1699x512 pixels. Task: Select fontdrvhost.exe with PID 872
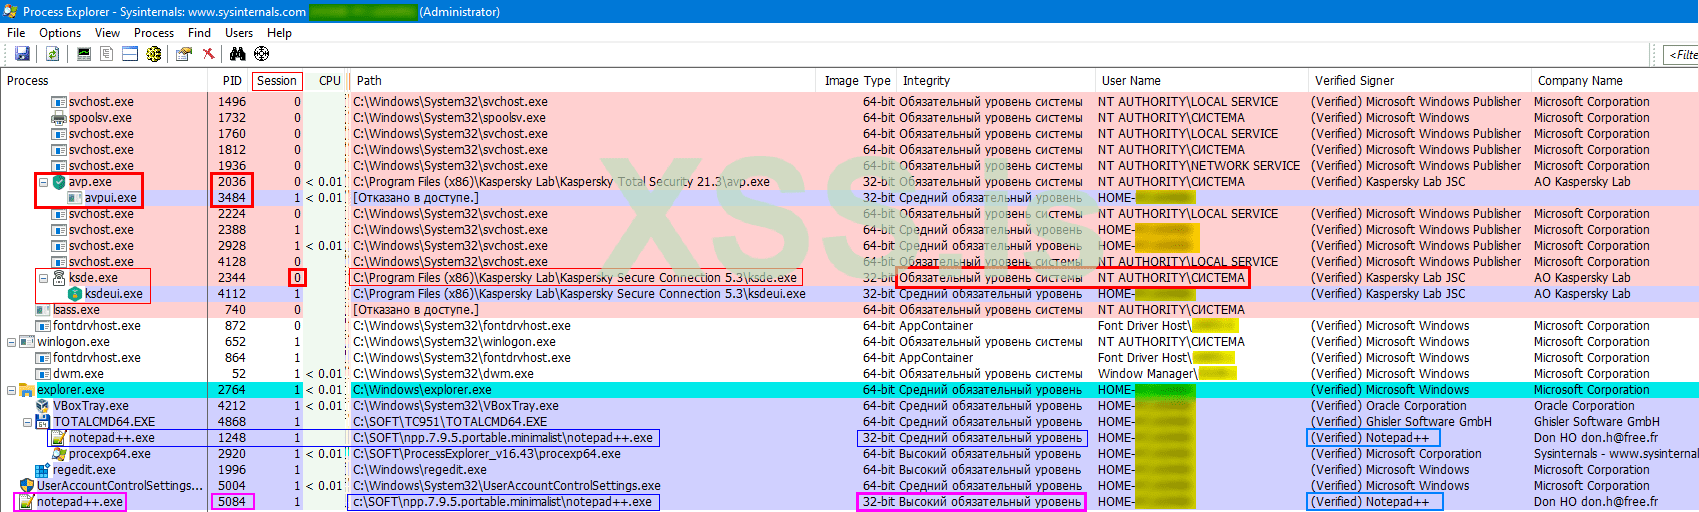point(849,326)
